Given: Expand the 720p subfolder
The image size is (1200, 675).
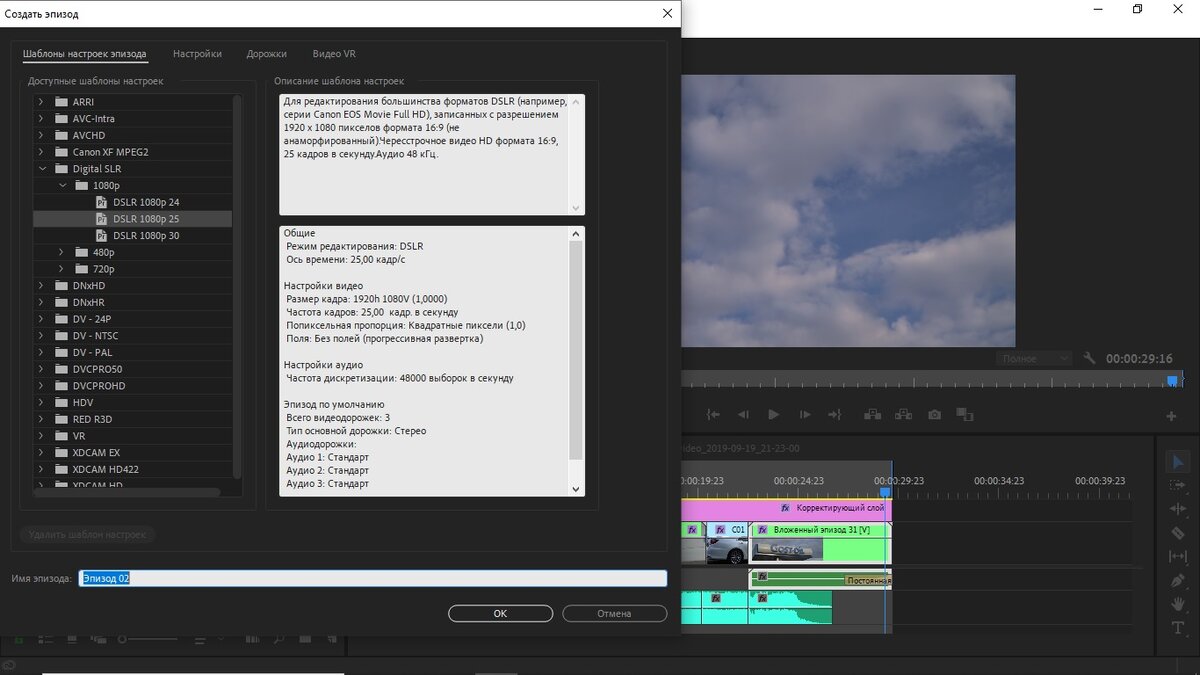Looking at the screenshot, I should (61, 269).
